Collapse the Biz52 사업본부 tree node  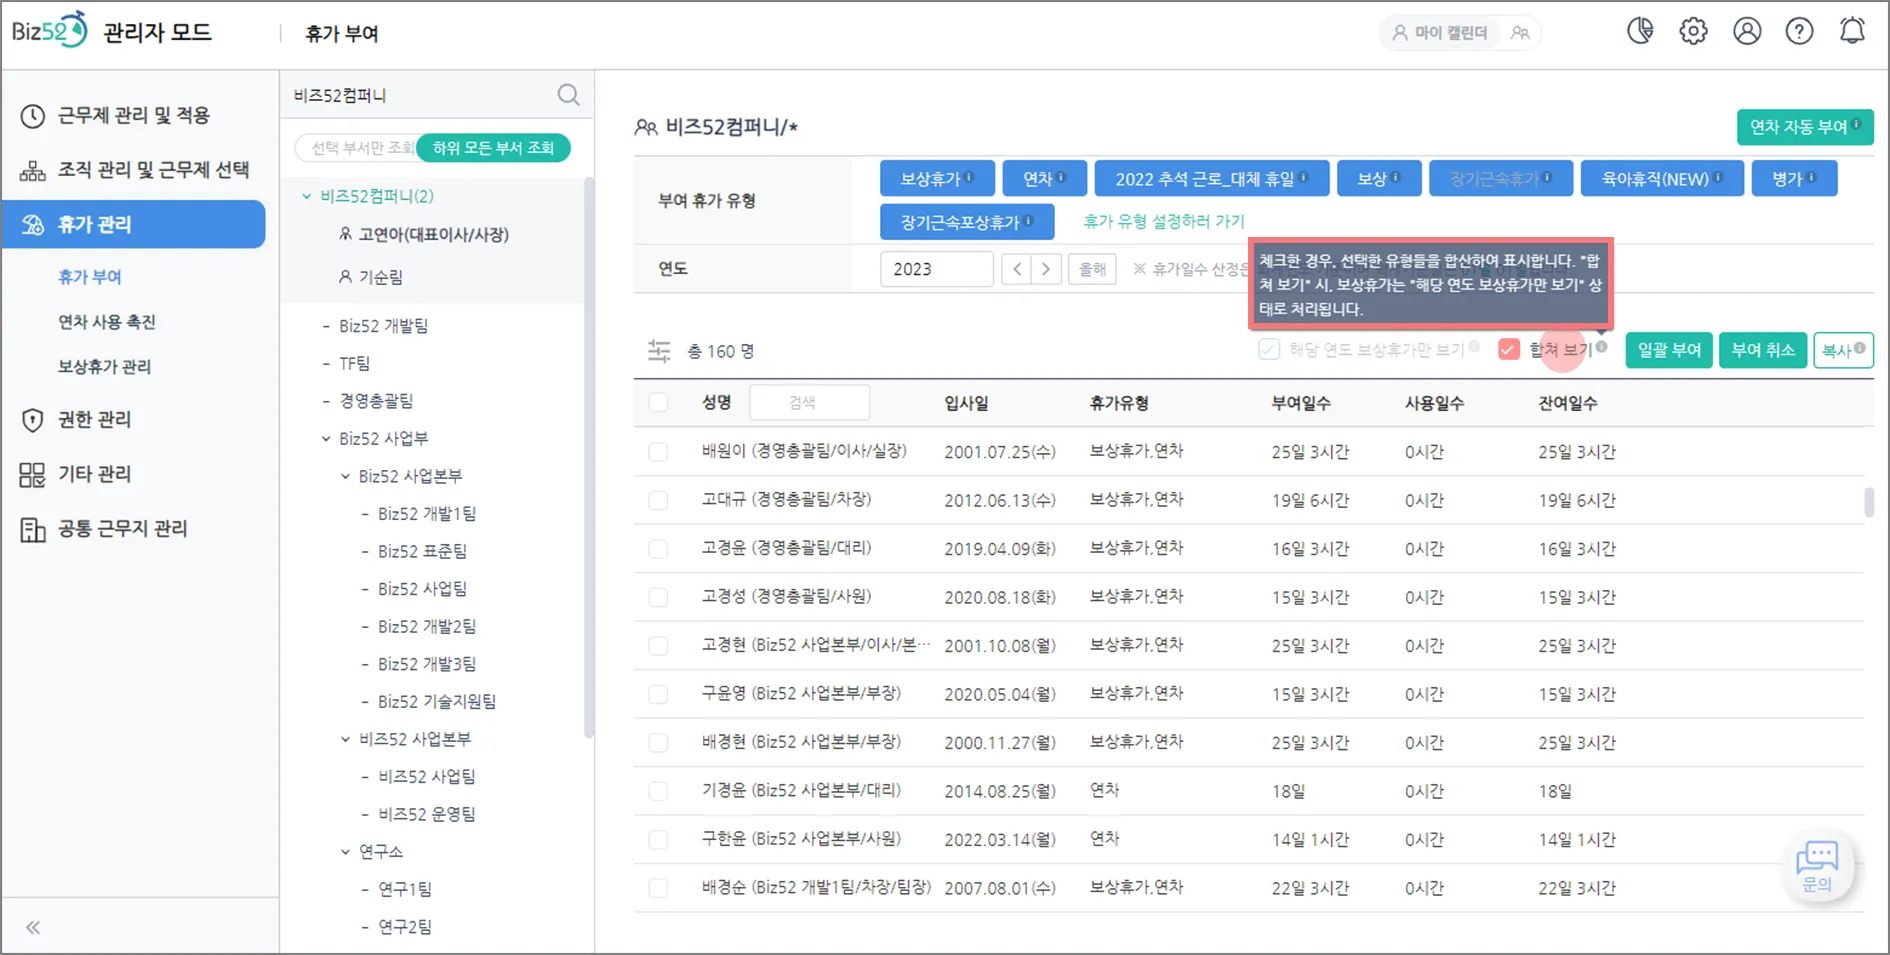point(346,477)
